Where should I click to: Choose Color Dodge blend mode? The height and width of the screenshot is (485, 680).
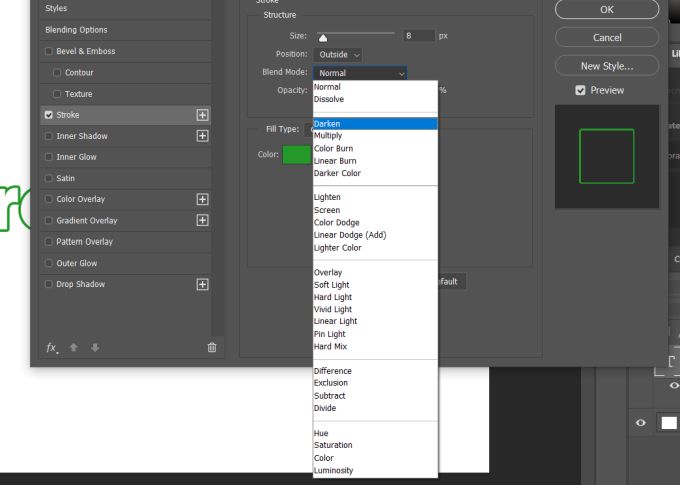point(375,223)
